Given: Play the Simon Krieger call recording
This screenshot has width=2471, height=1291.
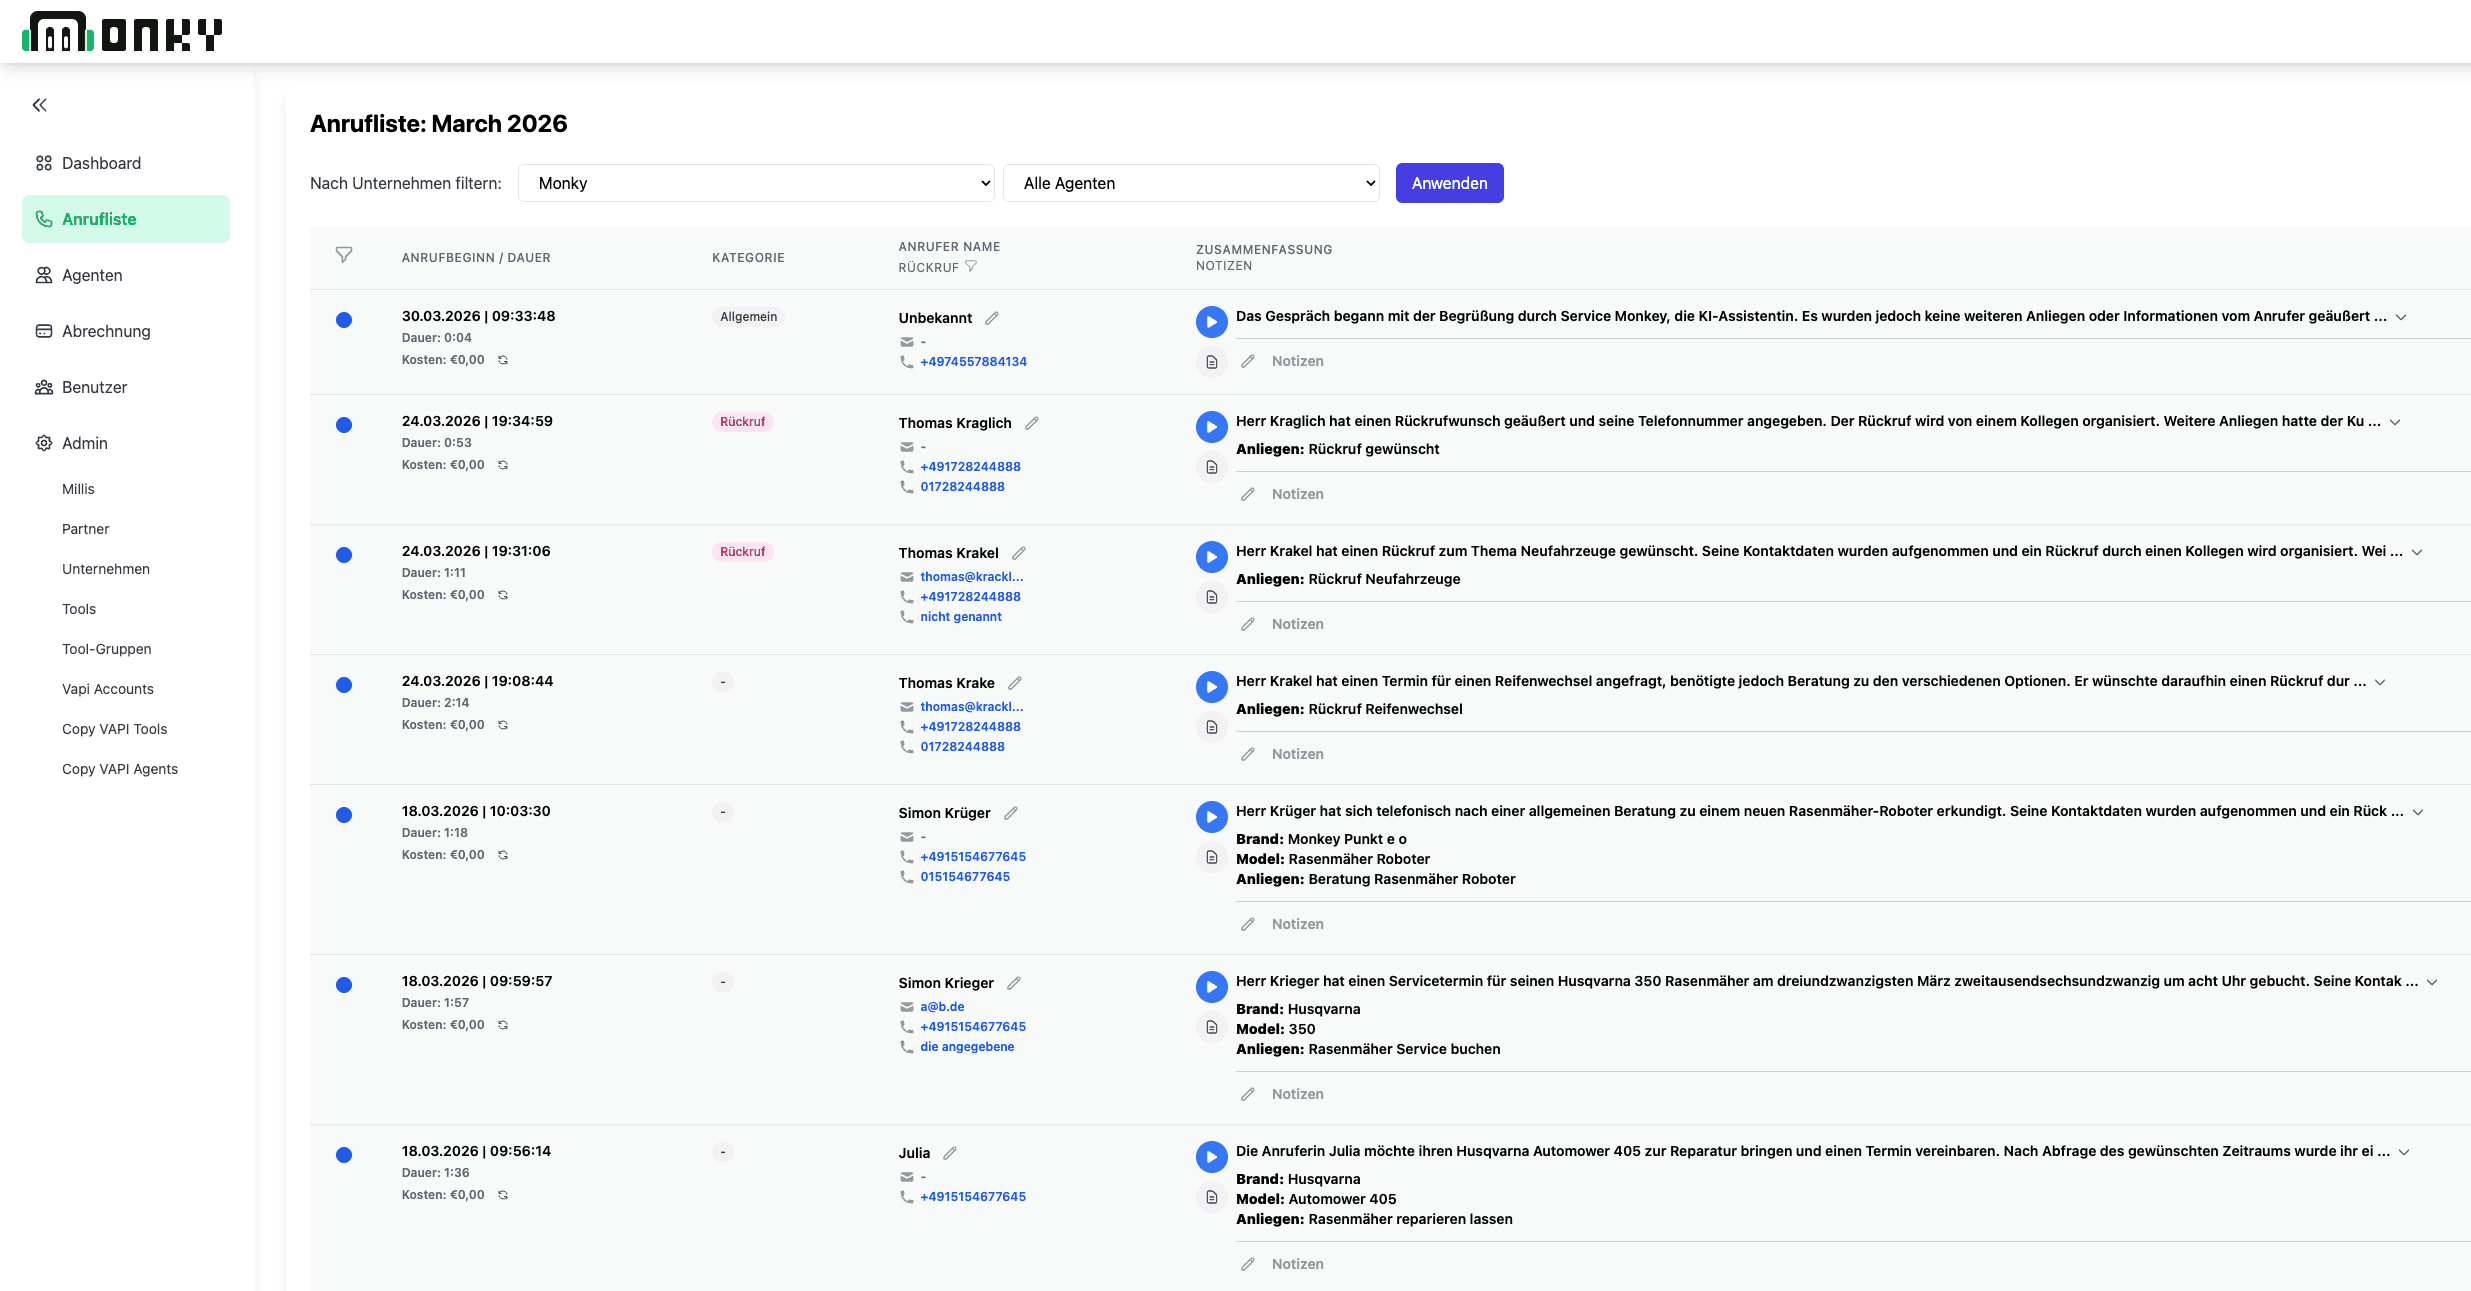Looking at the screenshot, I should pos(1211,987).
